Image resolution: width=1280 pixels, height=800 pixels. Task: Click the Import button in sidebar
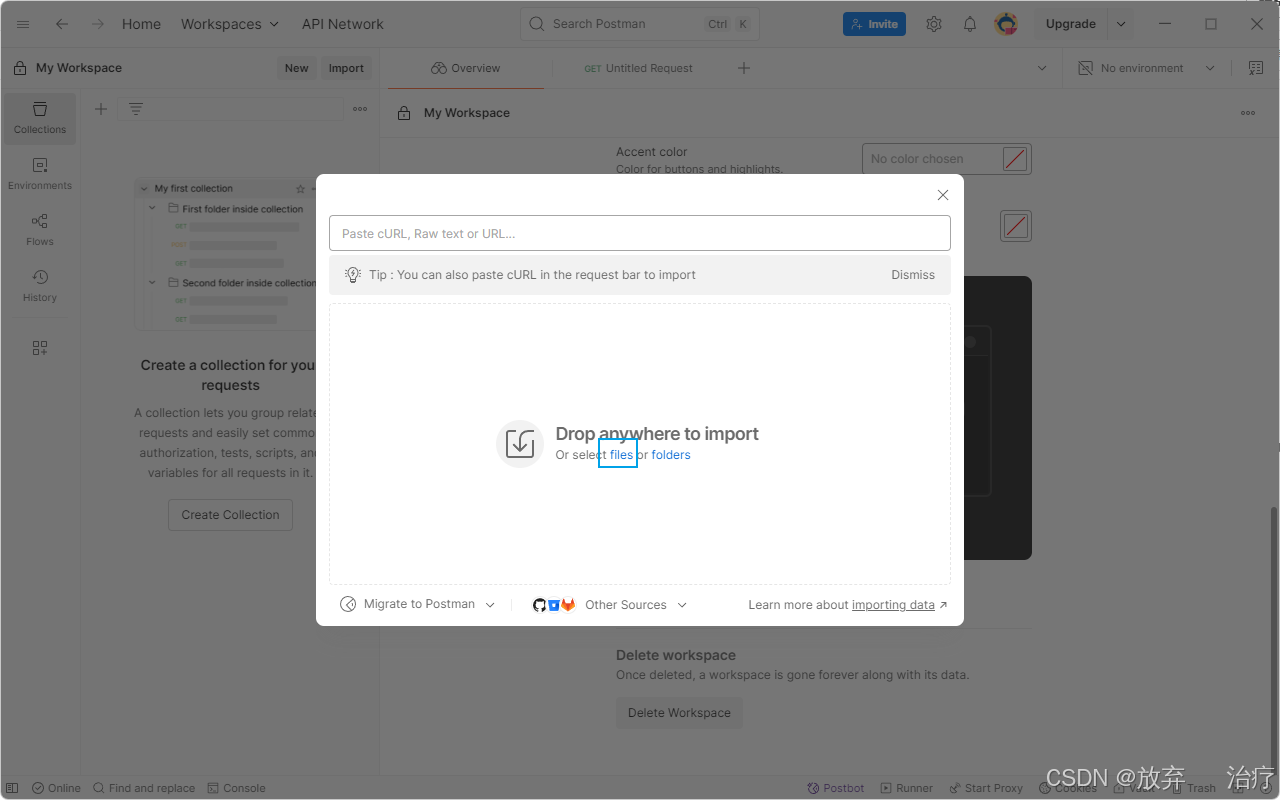pyautogui.click(x=346, y=68)
